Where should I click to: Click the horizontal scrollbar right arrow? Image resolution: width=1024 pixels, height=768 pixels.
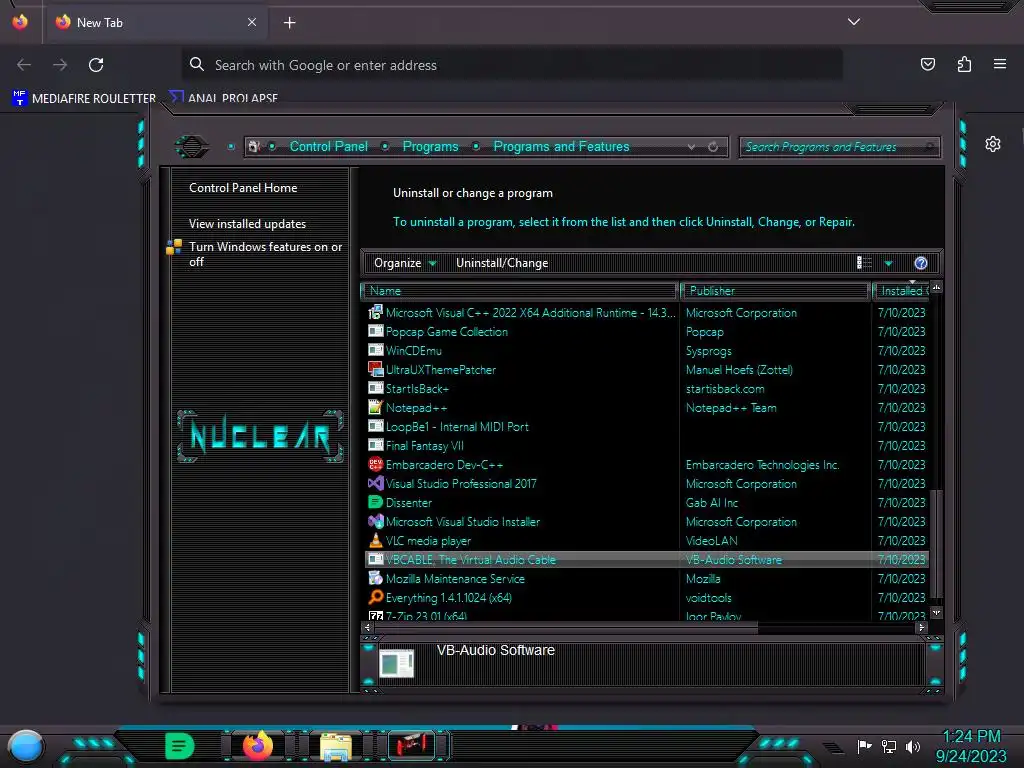[x=921, y=627]
